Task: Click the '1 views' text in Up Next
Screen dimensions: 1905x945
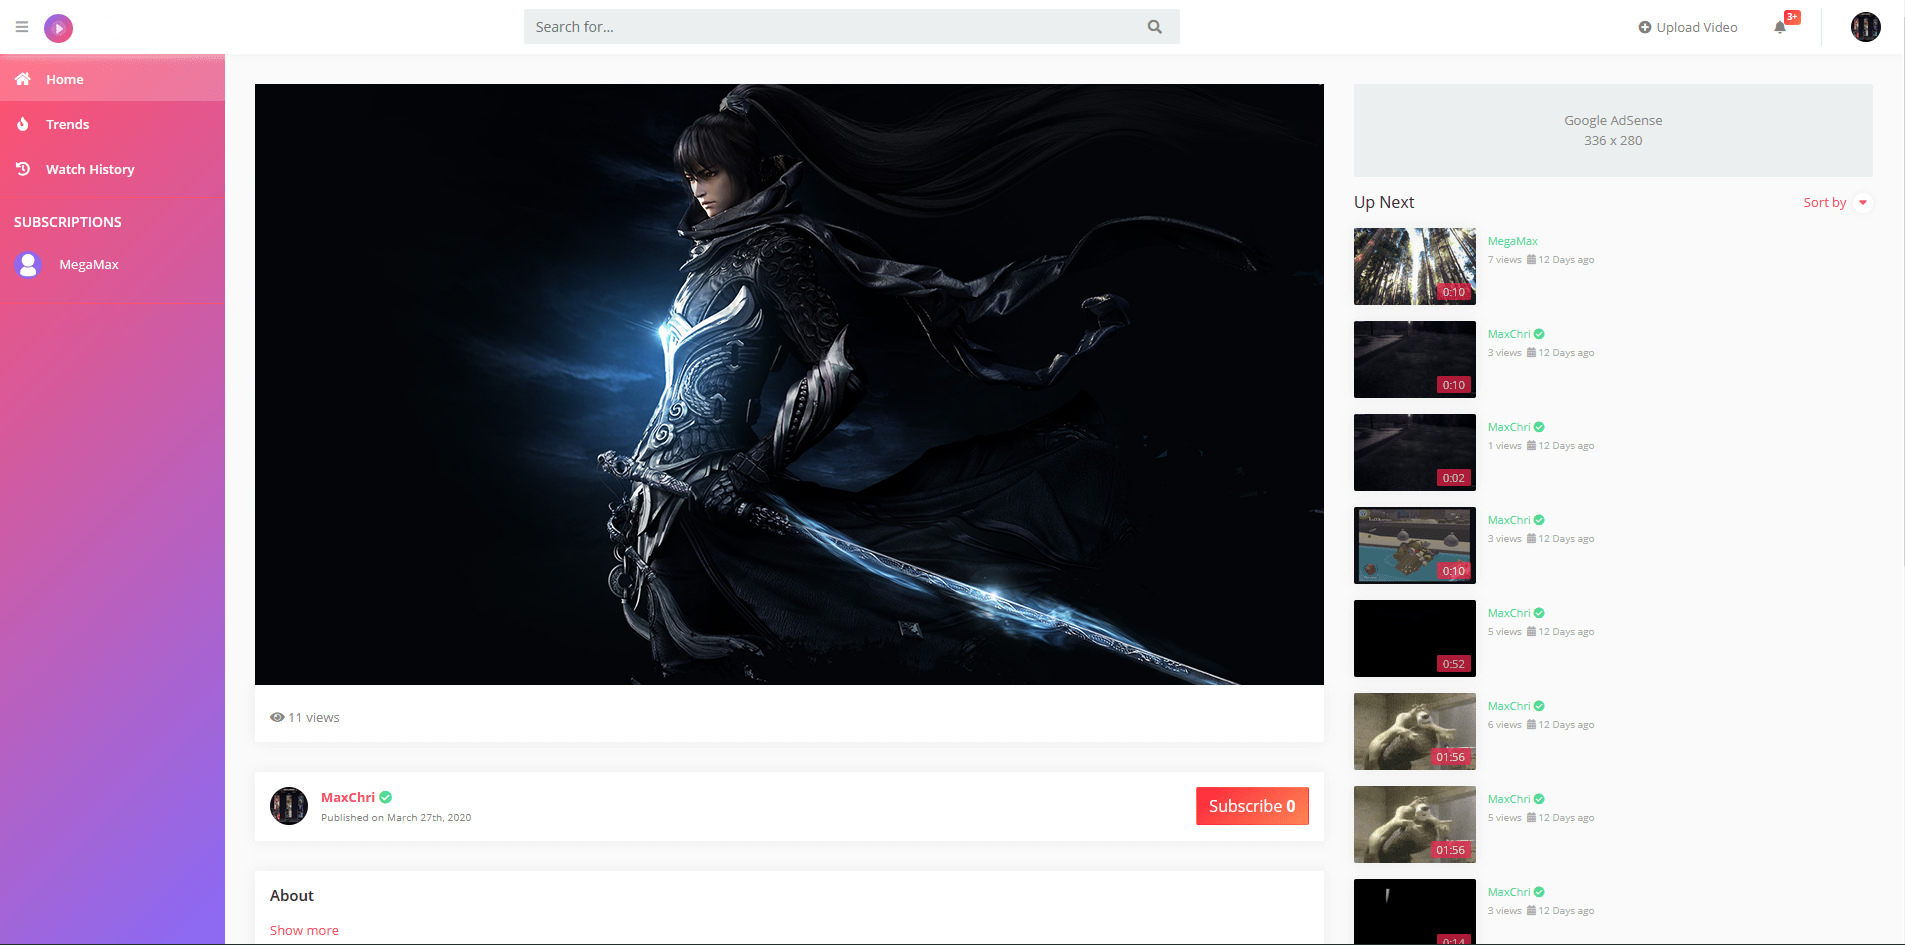Action: pos(1505,446)
